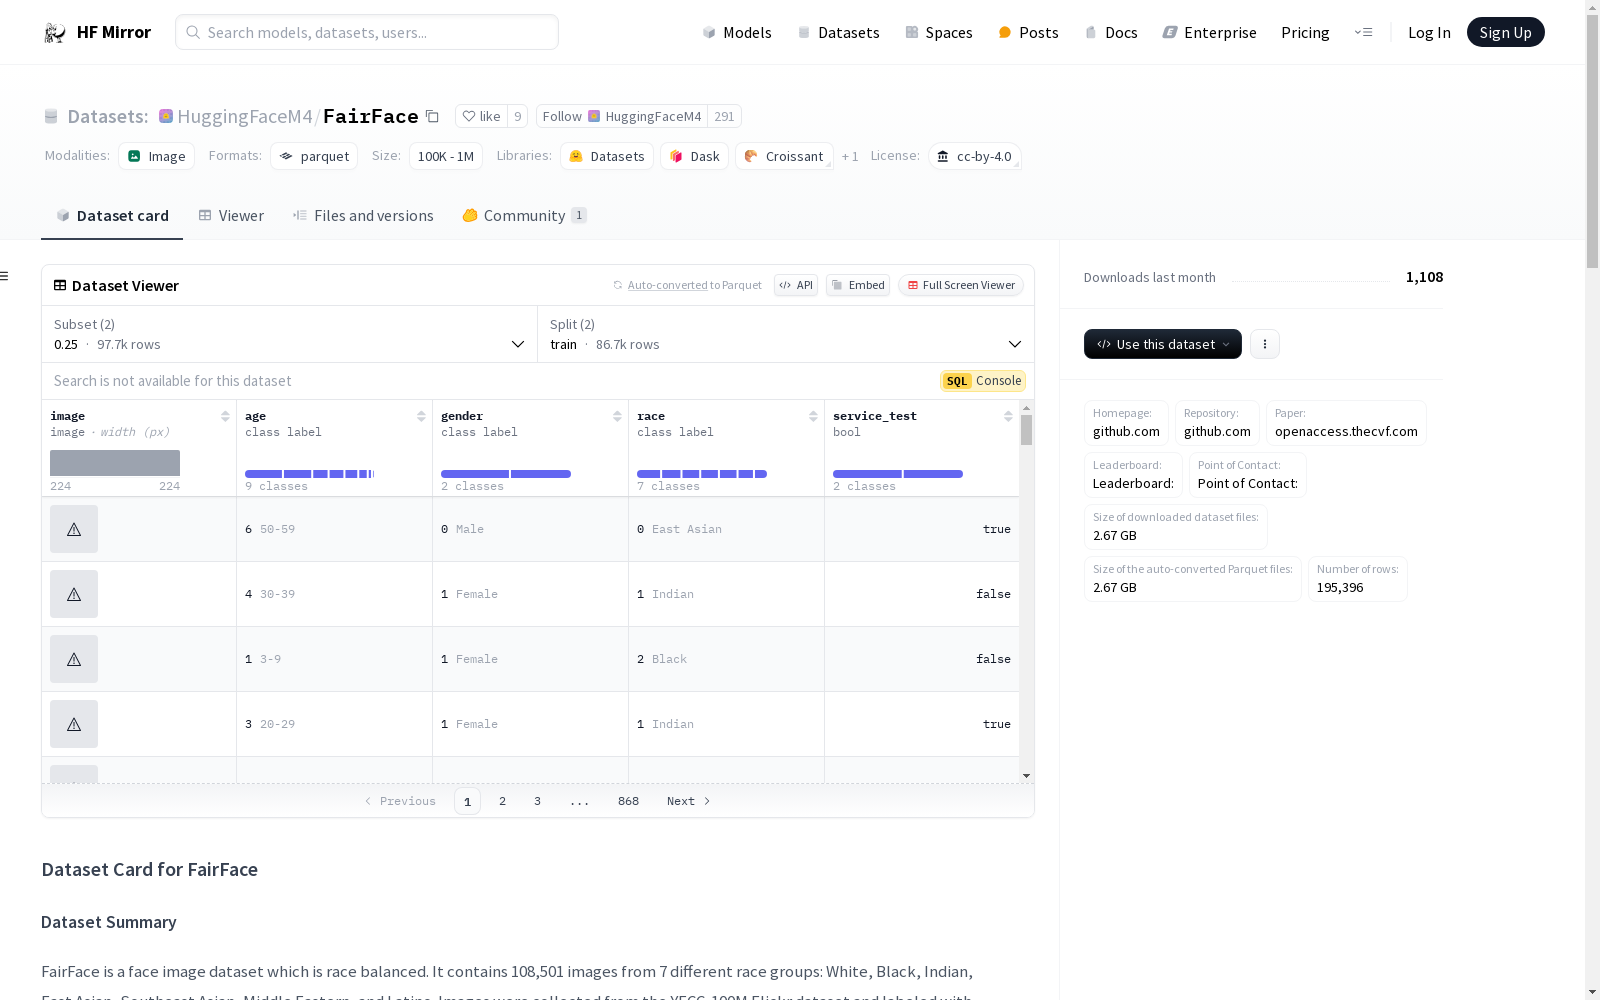
Task: Click the Embed button
Action: click(858, 285)
